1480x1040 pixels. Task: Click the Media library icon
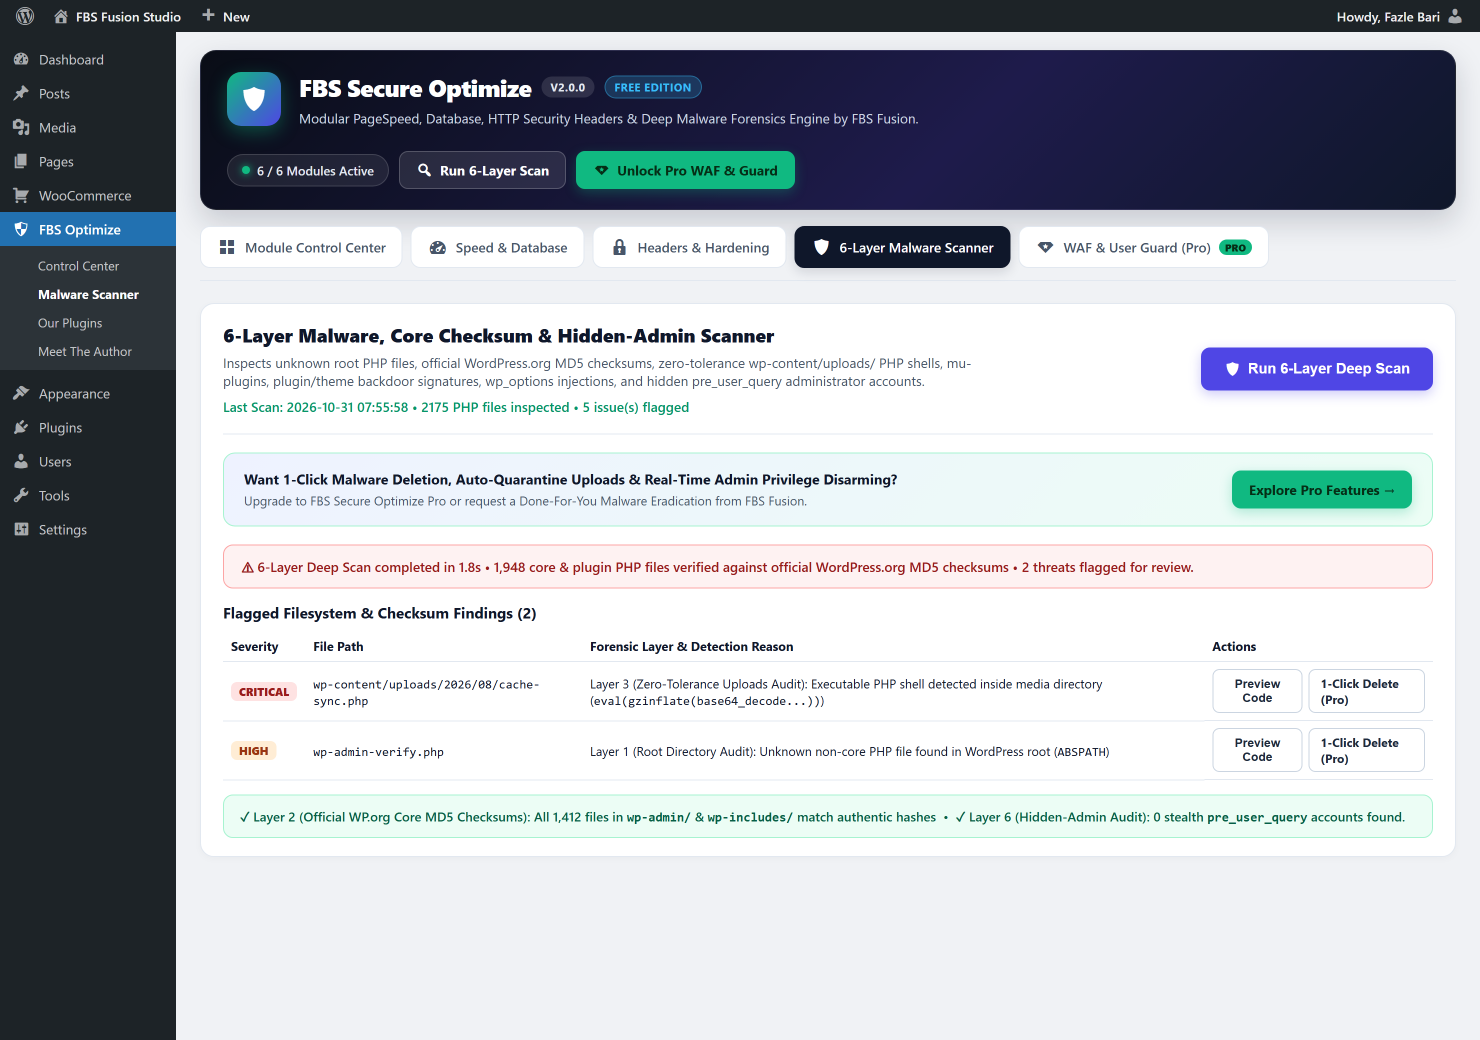(21, 128)
